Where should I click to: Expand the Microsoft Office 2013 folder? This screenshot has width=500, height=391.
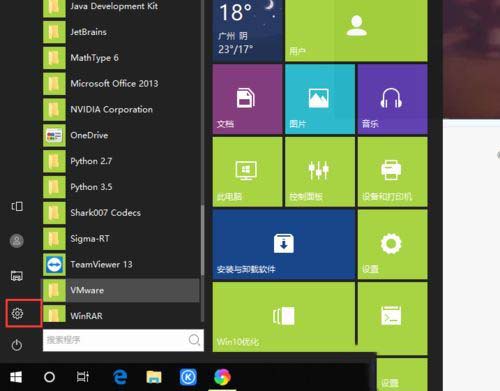(x=121, y=84)
